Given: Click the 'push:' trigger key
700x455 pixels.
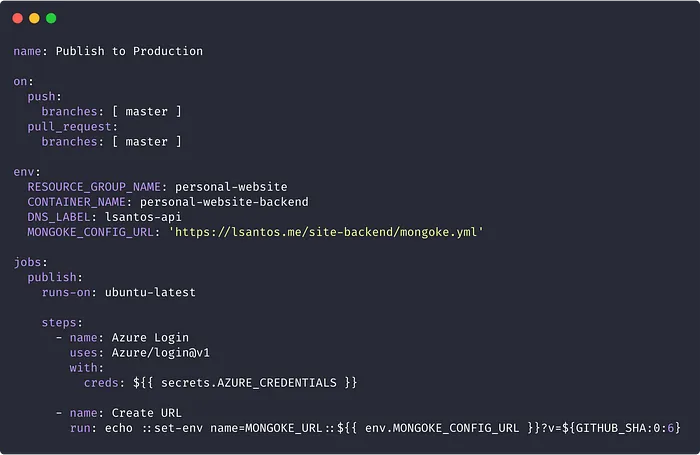Looking at the screenshot, I should [45, 97].
